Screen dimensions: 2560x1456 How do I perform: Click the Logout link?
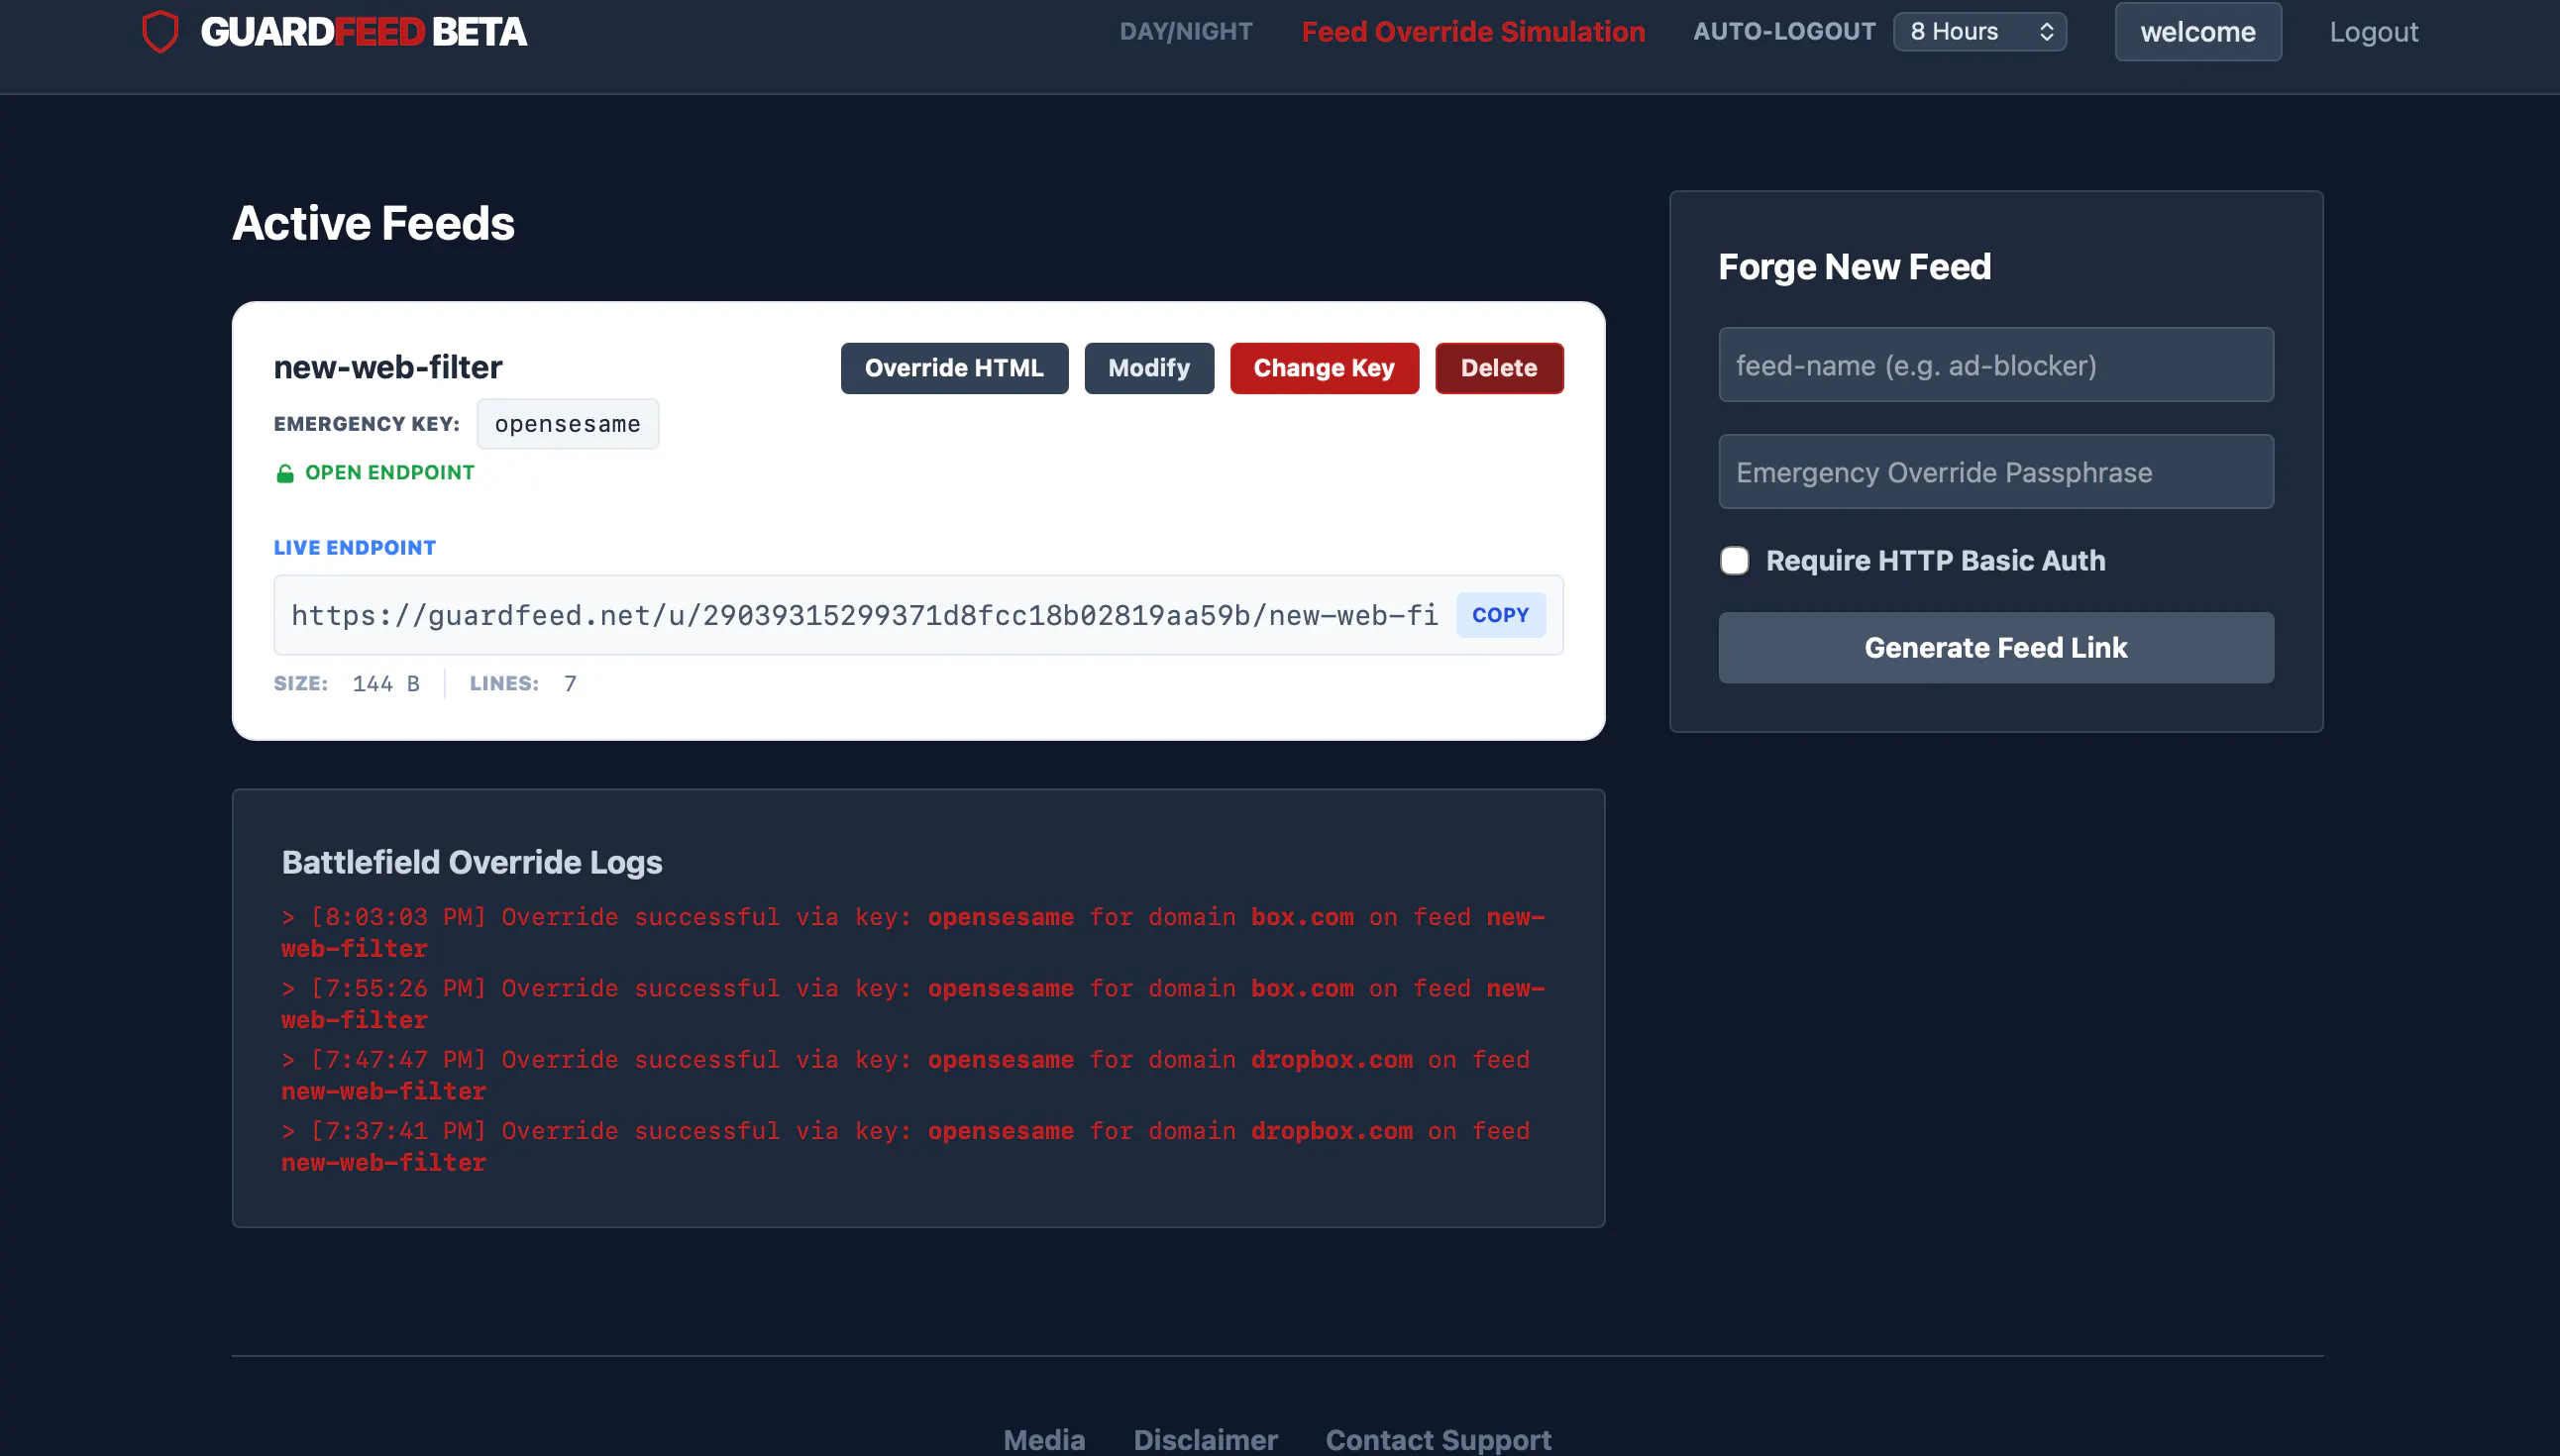[x=2373, y=32]
